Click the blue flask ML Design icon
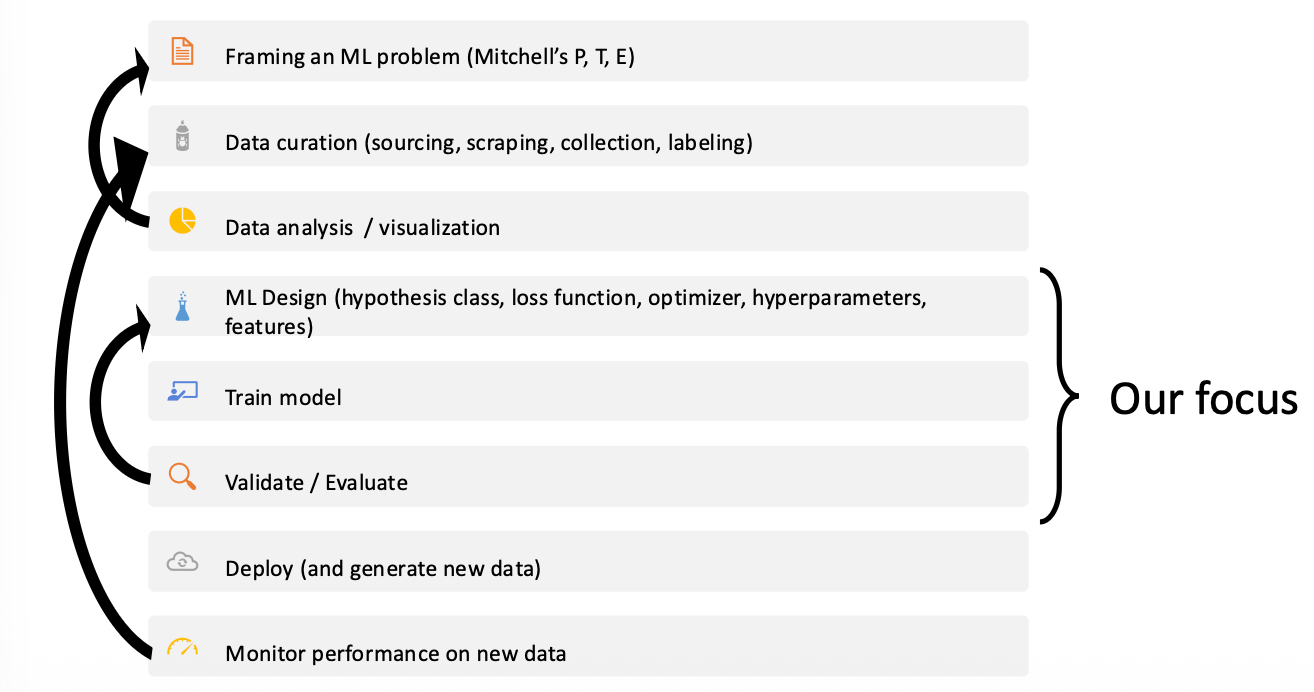1314x692 pixels. click(x=182, y=307)
